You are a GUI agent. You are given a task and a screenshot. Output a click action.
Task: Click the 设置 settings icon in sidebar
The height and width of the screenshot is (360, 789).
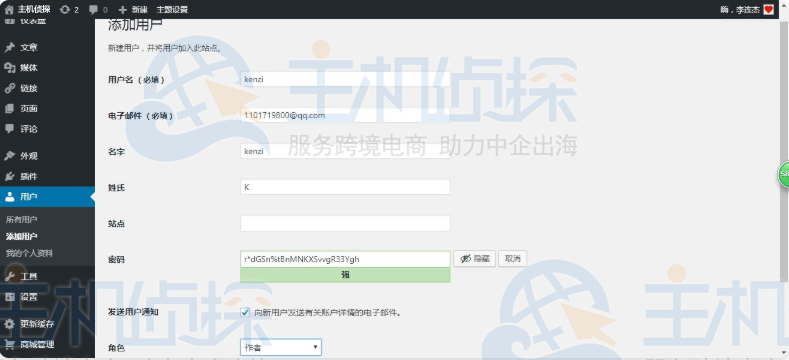(x=10, y=297)
